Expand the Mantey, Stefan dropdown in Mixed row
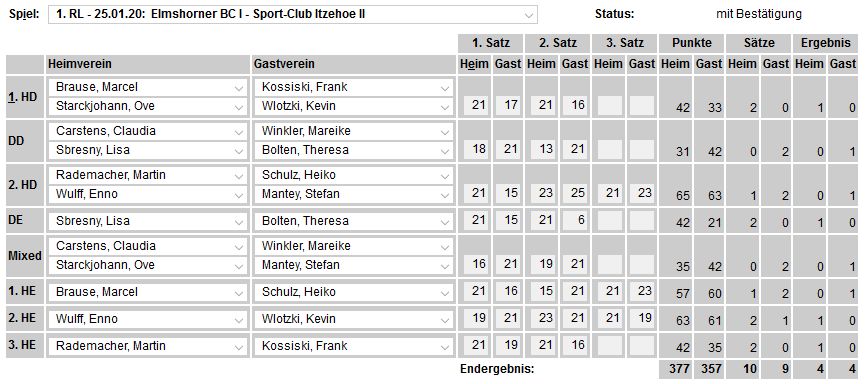Viewport: 865px width, 384px height. 354,265
